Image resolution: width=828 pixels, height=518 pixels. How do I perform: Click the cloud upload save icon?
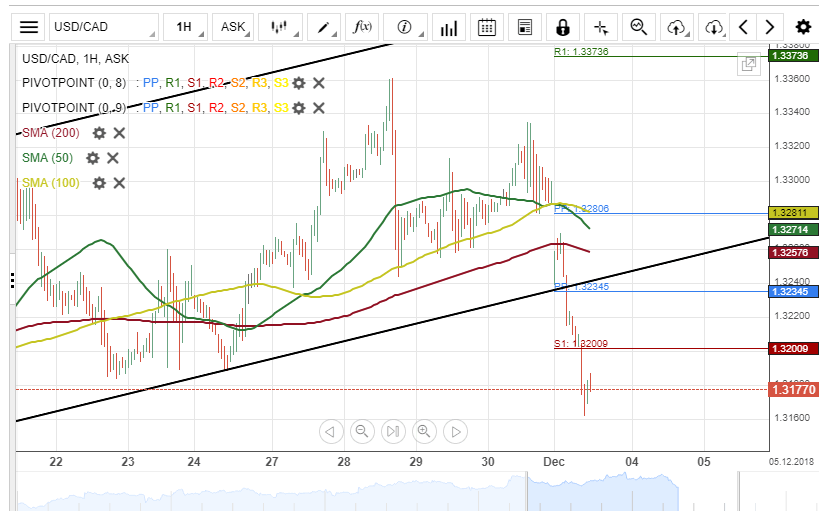[678, 27]
